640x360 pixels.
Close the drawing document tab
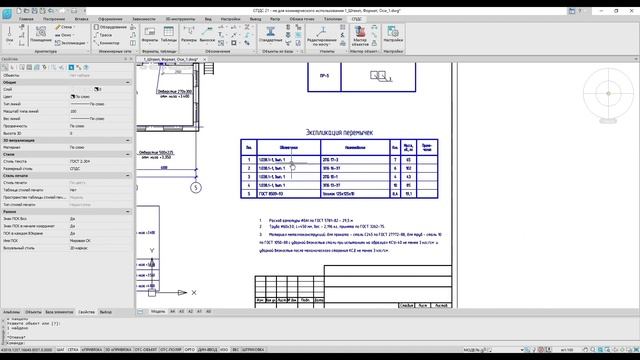[205, 60]
